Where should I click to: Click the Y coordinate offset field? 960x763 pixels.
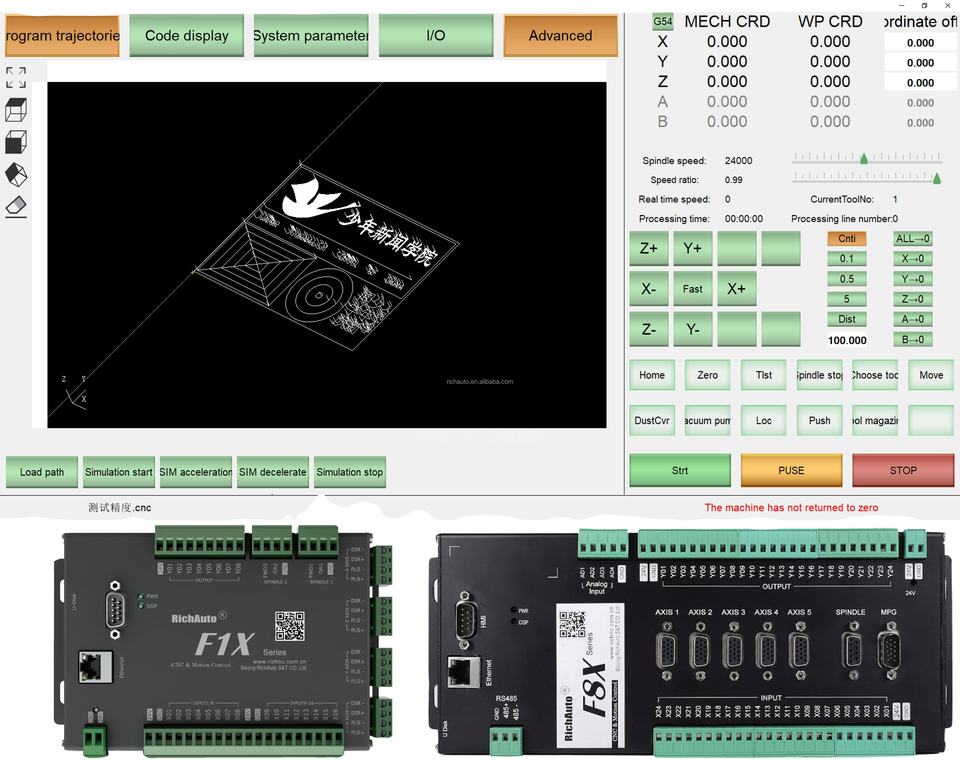920,62
